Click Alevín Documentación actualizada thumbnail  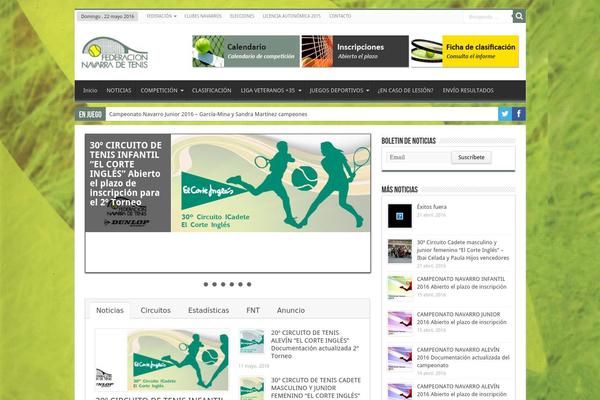[399, 358]
